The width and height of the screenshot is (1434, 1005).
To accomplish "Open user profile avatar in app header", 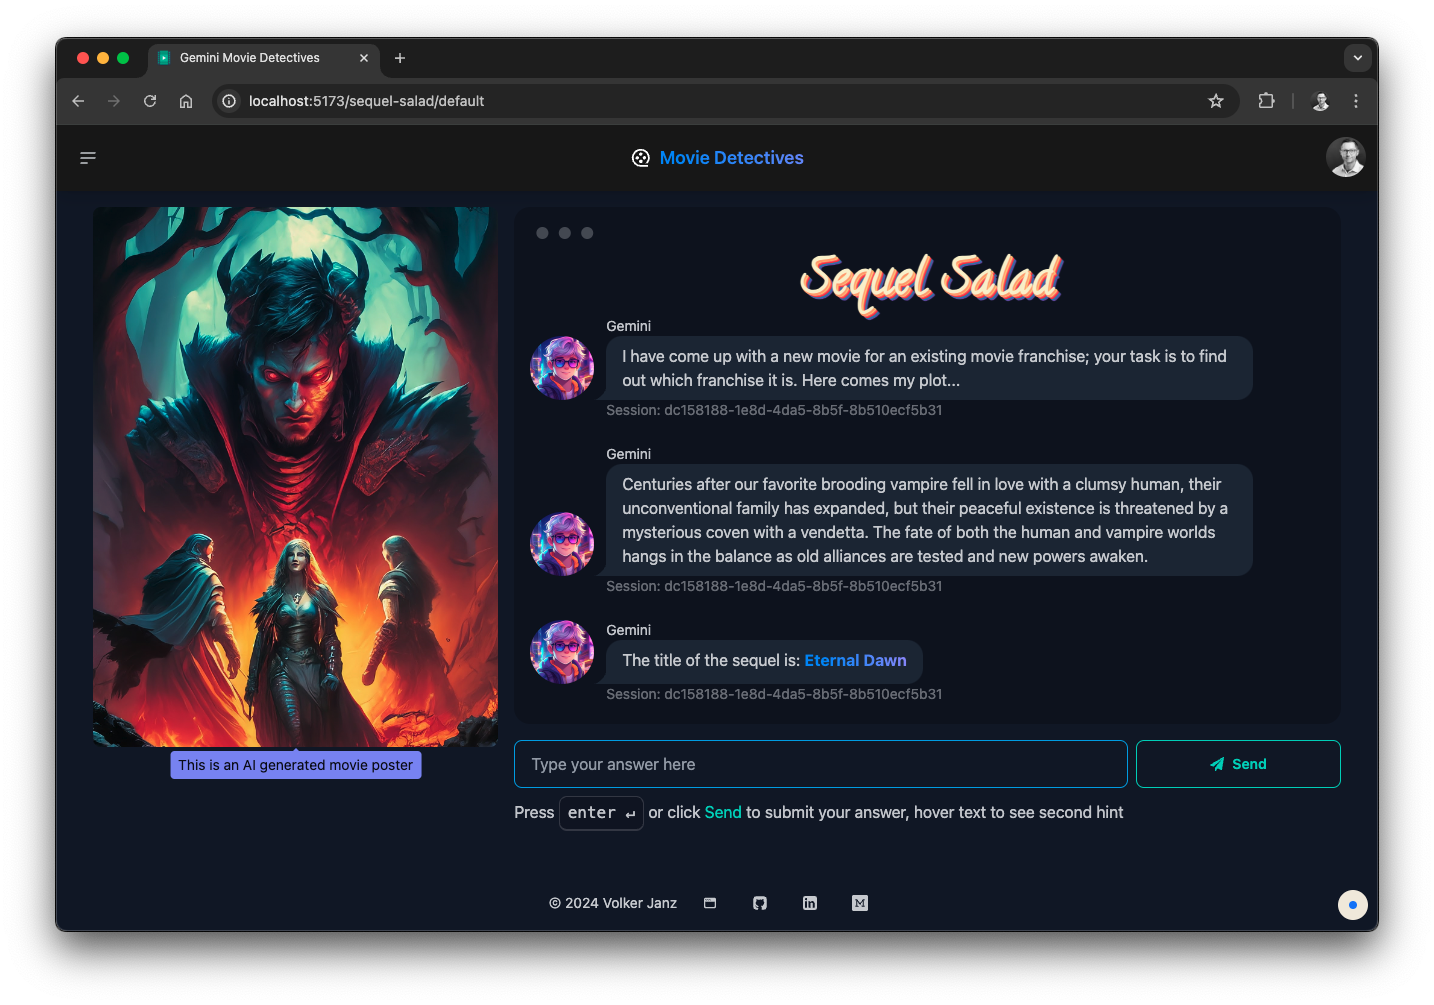I will tap(1345, 157).
